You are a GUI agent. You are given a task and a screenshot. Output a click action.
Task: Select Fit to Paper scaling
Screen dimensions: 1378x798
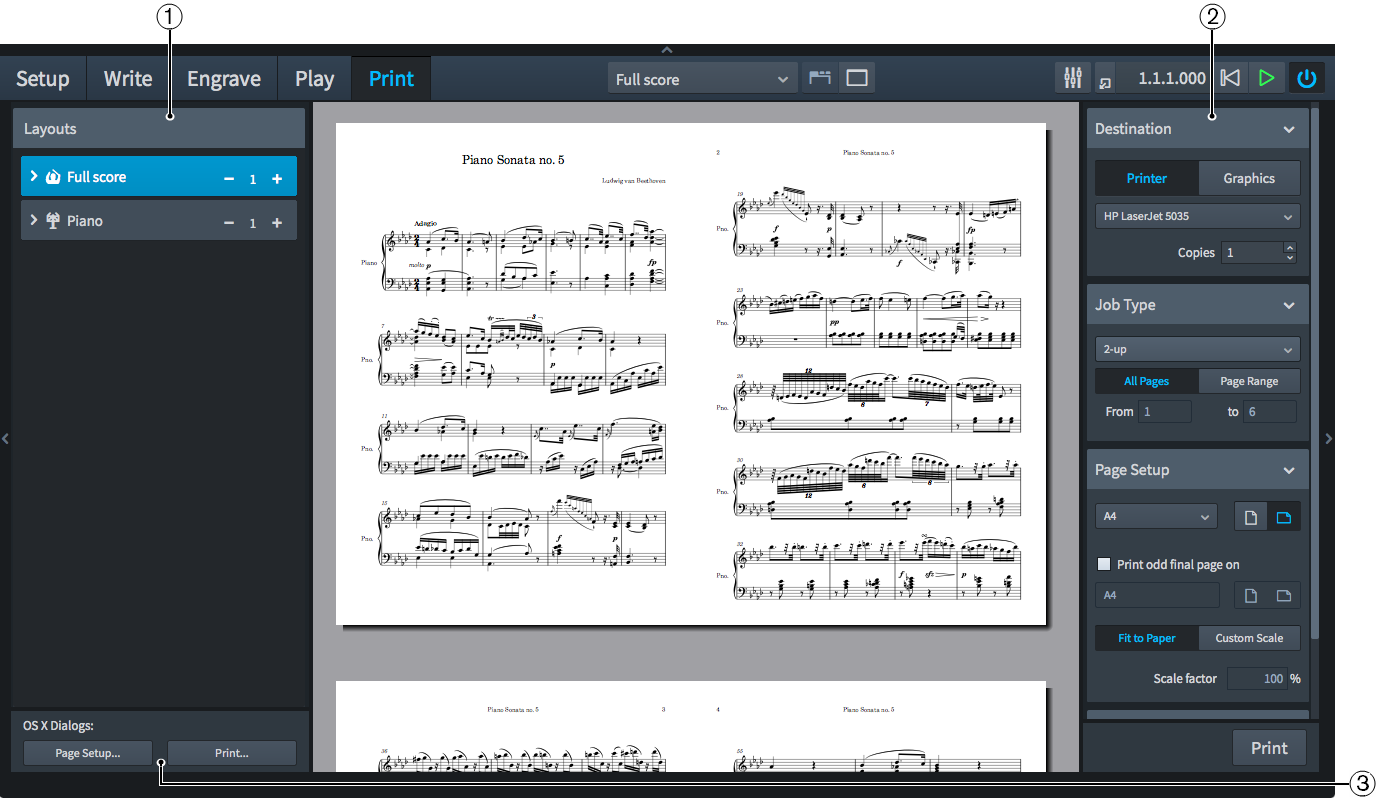pyautogui.click(x=1146, y=638)
